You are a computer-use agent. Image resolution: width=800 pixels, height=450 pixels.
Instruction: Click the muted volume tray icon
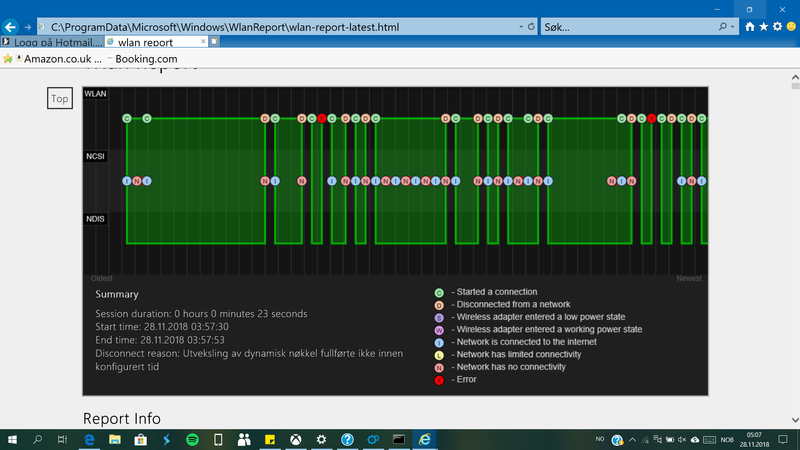click(682, 439)
